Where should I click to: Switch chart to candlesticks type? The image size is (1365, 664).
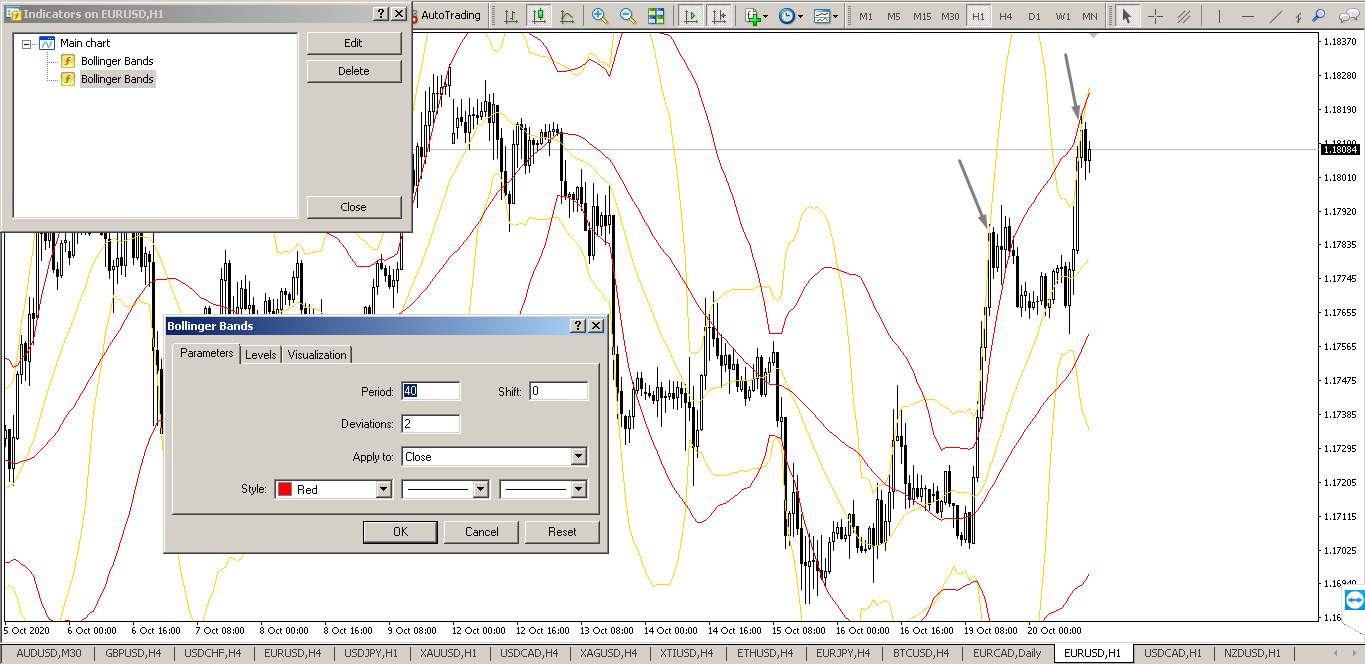tap(539, 15)
